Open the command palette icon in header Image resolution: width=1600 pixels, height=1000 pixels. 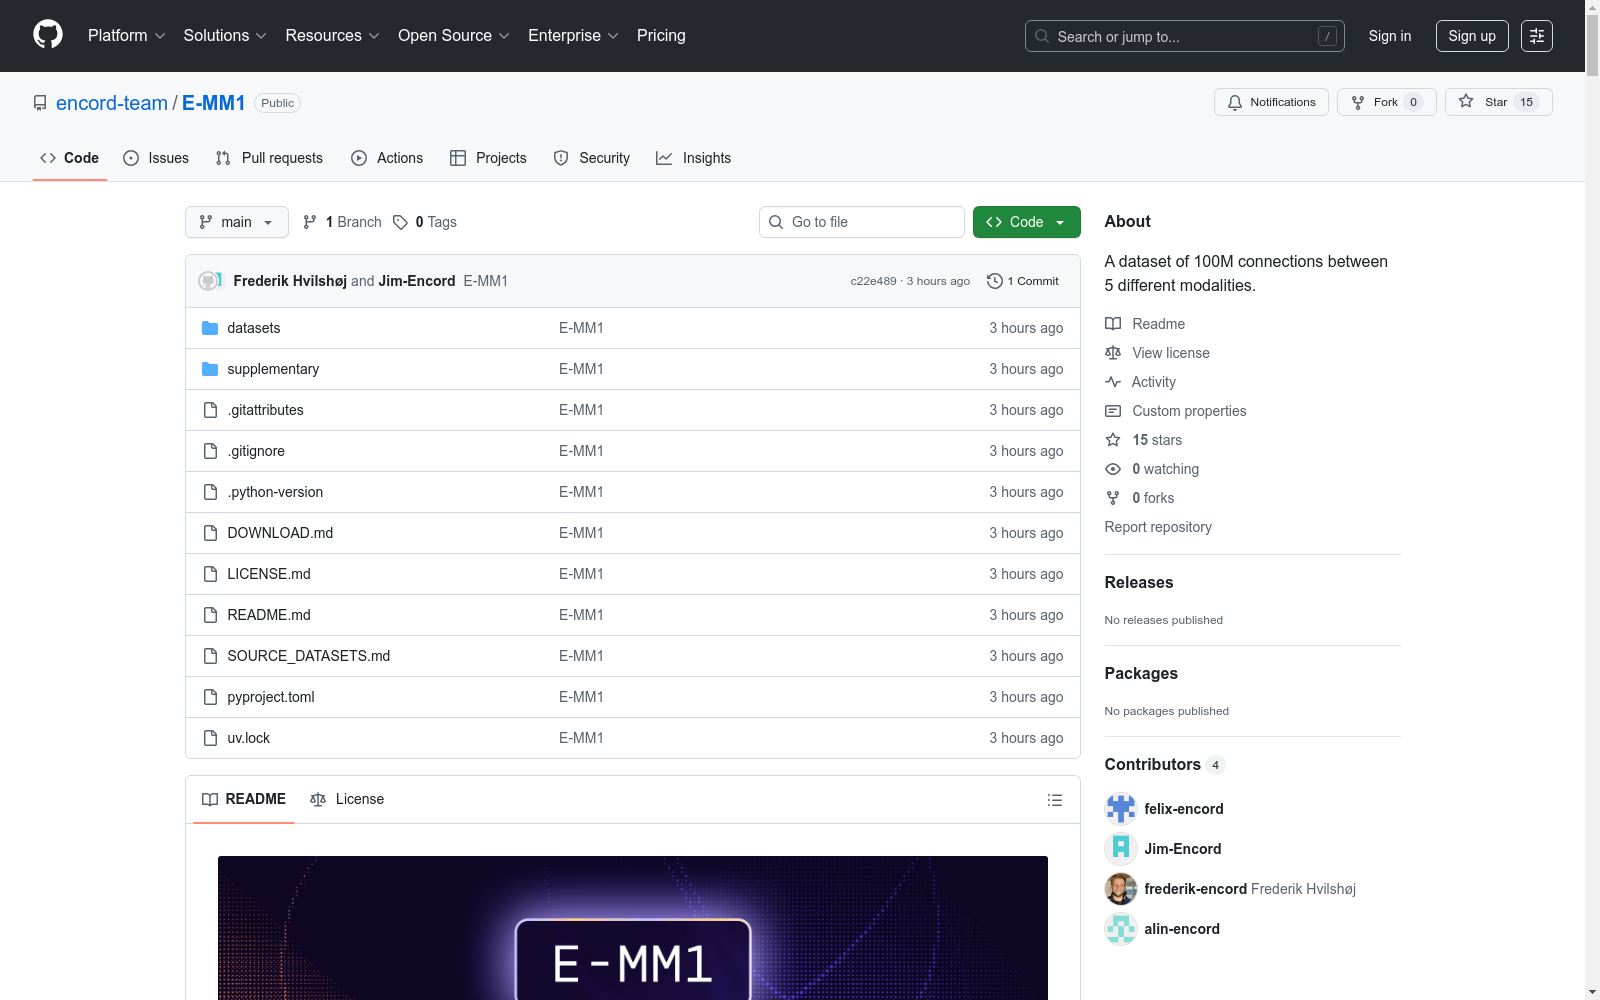[x=1537, y=36]
